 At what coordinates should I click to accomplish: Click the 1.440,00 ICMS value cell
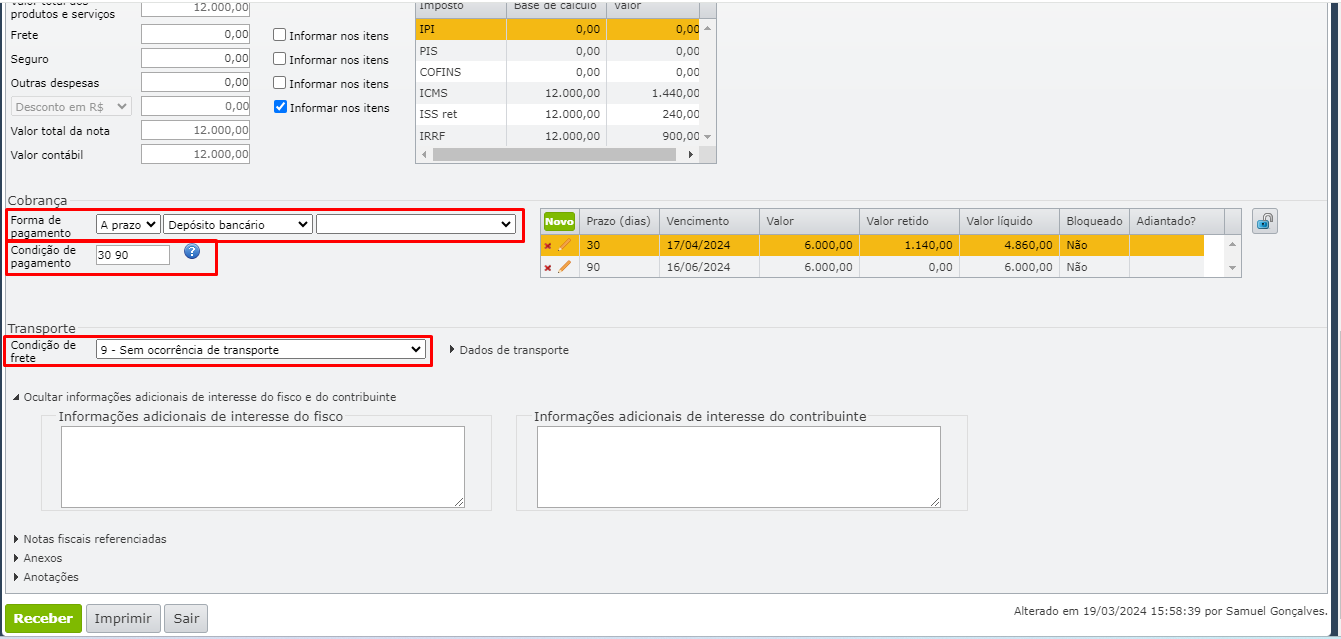(x=653, y=93)
